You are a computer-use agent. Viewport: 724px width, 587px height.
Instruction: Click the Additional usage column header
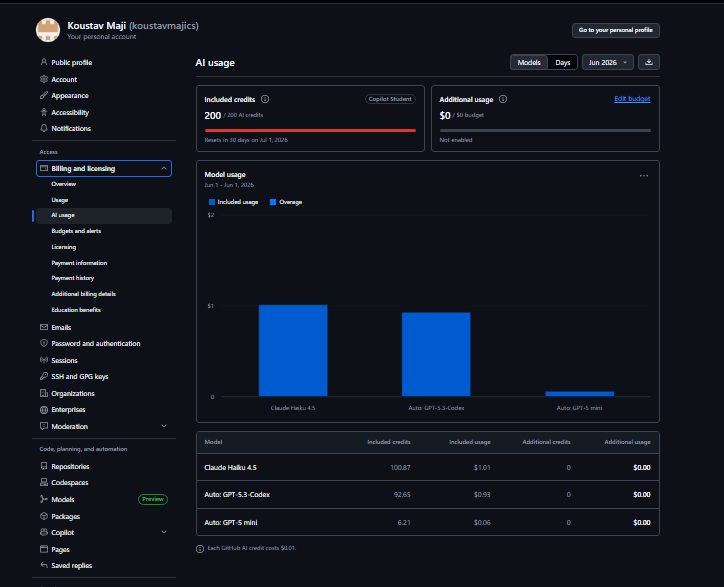[x=627, y=442]
